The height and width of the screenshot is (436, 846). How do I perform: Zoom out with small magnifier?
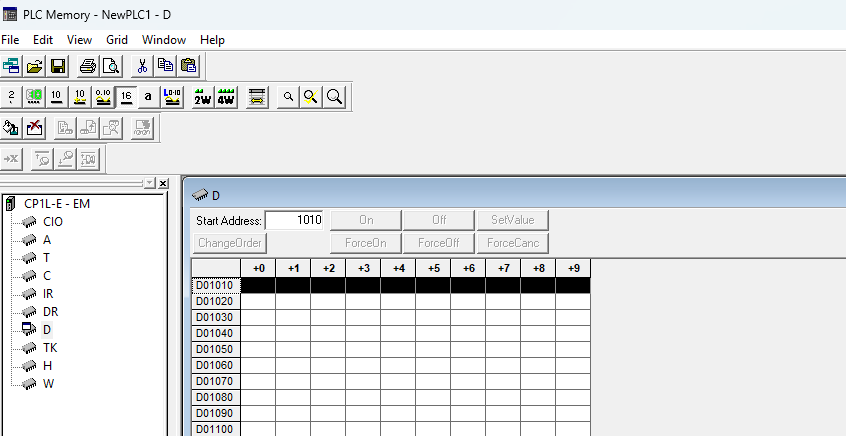(x=288, y=97)
